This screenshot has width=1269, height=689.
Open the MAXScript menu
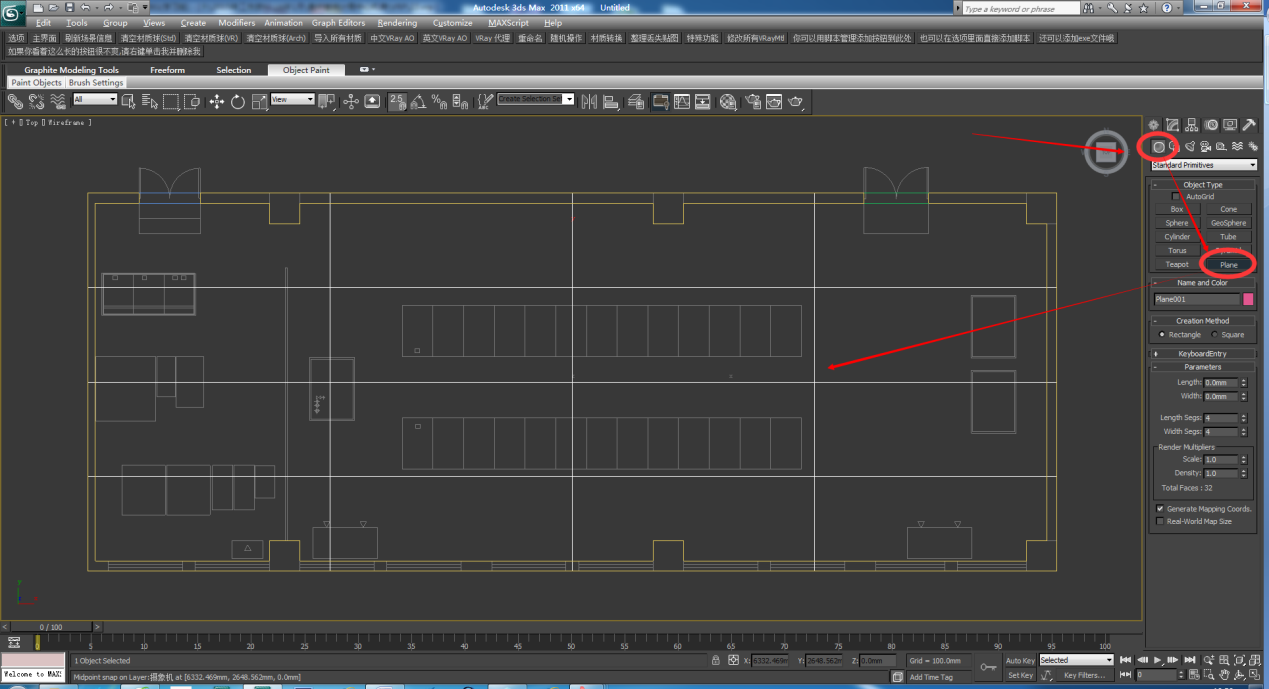click(509, 22)
